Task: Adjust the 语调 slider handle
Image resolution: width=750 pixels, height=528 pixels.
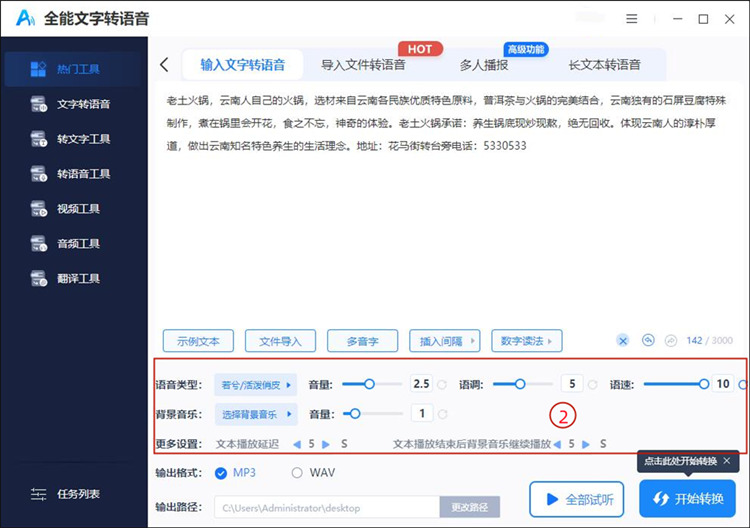Action: click(x=520, y=384)
